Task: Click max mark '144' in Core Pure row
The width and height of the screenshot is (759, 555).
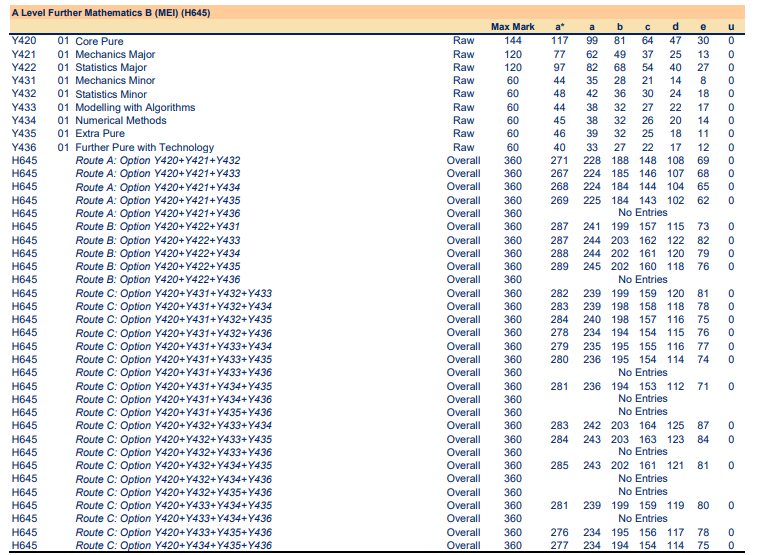Action: click(x=513, y=41)
